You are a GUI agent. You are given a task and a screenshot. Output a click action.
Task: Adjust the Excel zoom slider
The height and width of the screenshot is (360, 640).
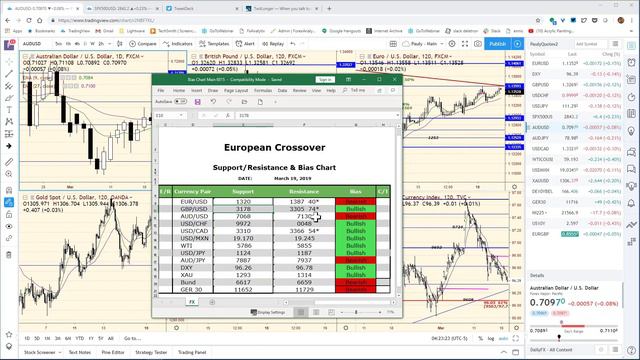pyautogui.click(x=356, y=312)
